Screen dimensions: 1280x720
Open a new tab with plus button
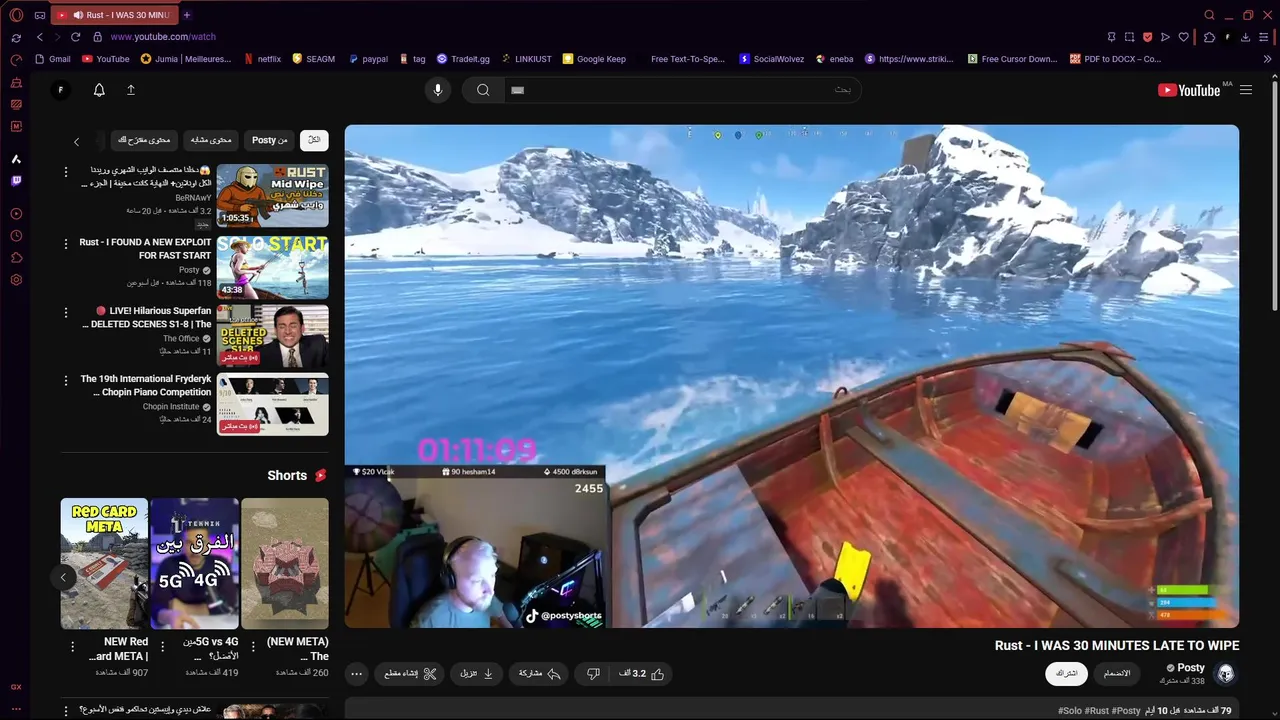click(x=186, y=15)
